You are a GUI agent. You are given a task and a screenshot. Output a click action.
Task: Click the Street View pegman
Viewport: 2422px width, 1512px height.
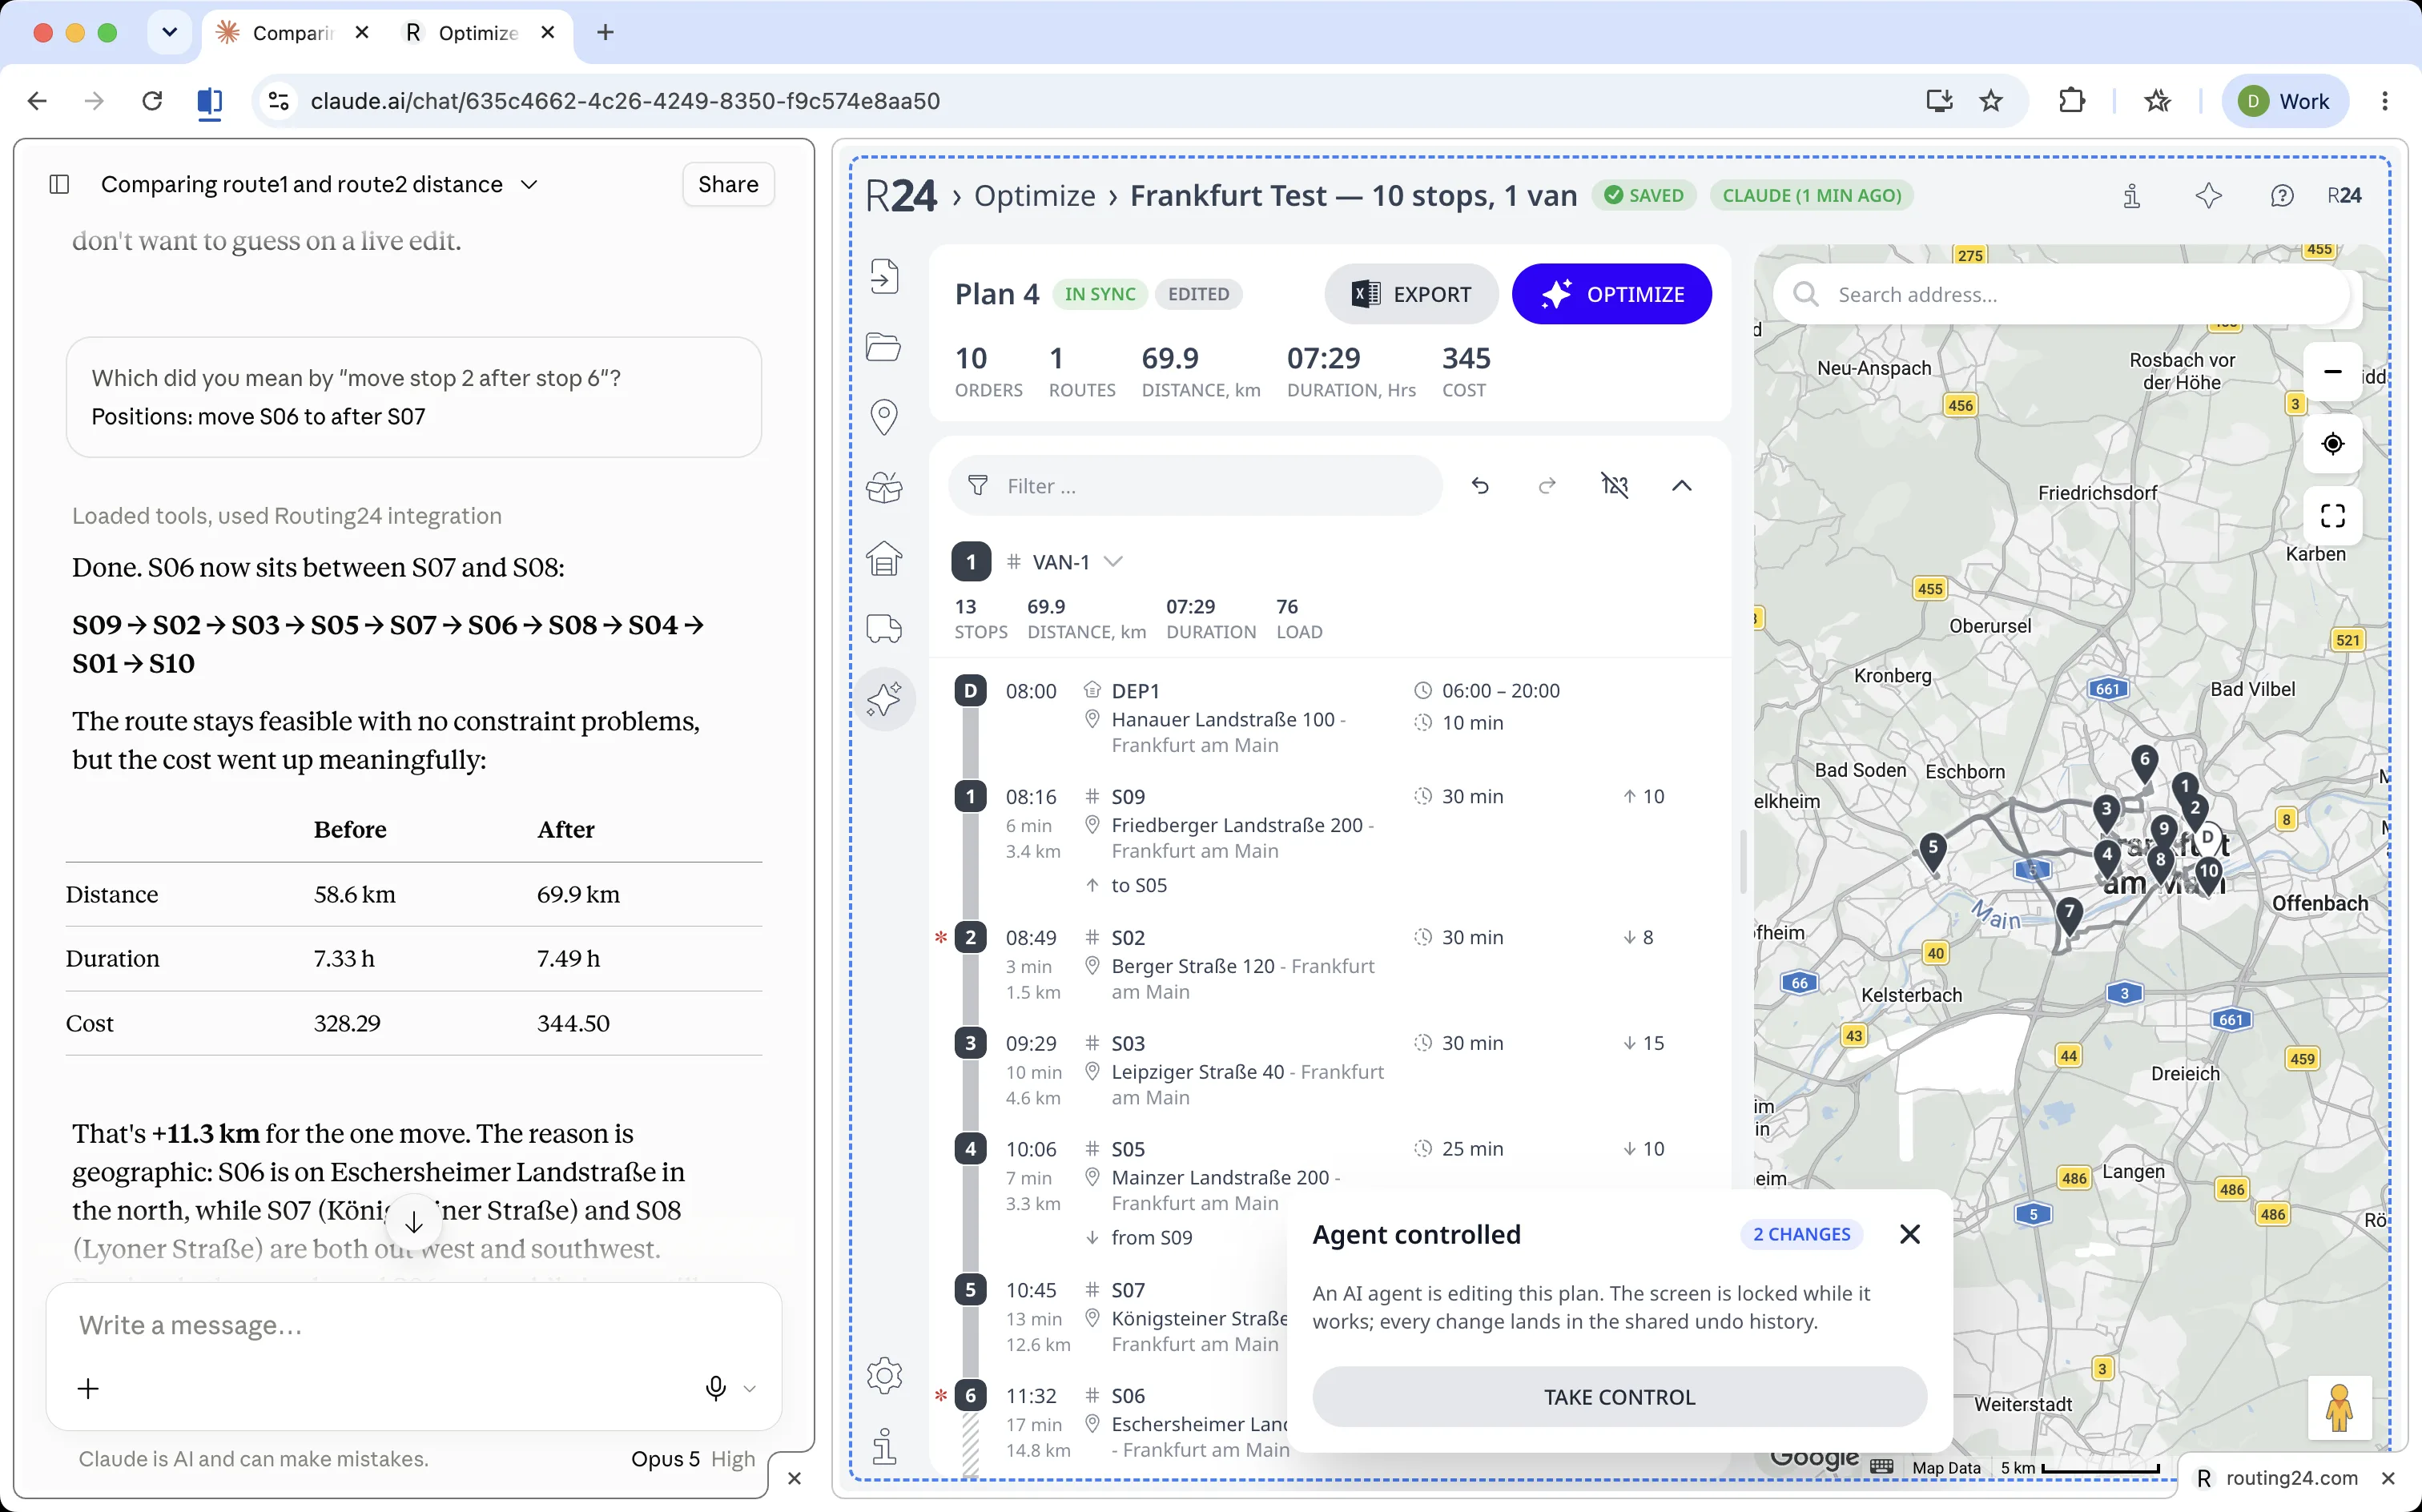tap(2339, 1408)
